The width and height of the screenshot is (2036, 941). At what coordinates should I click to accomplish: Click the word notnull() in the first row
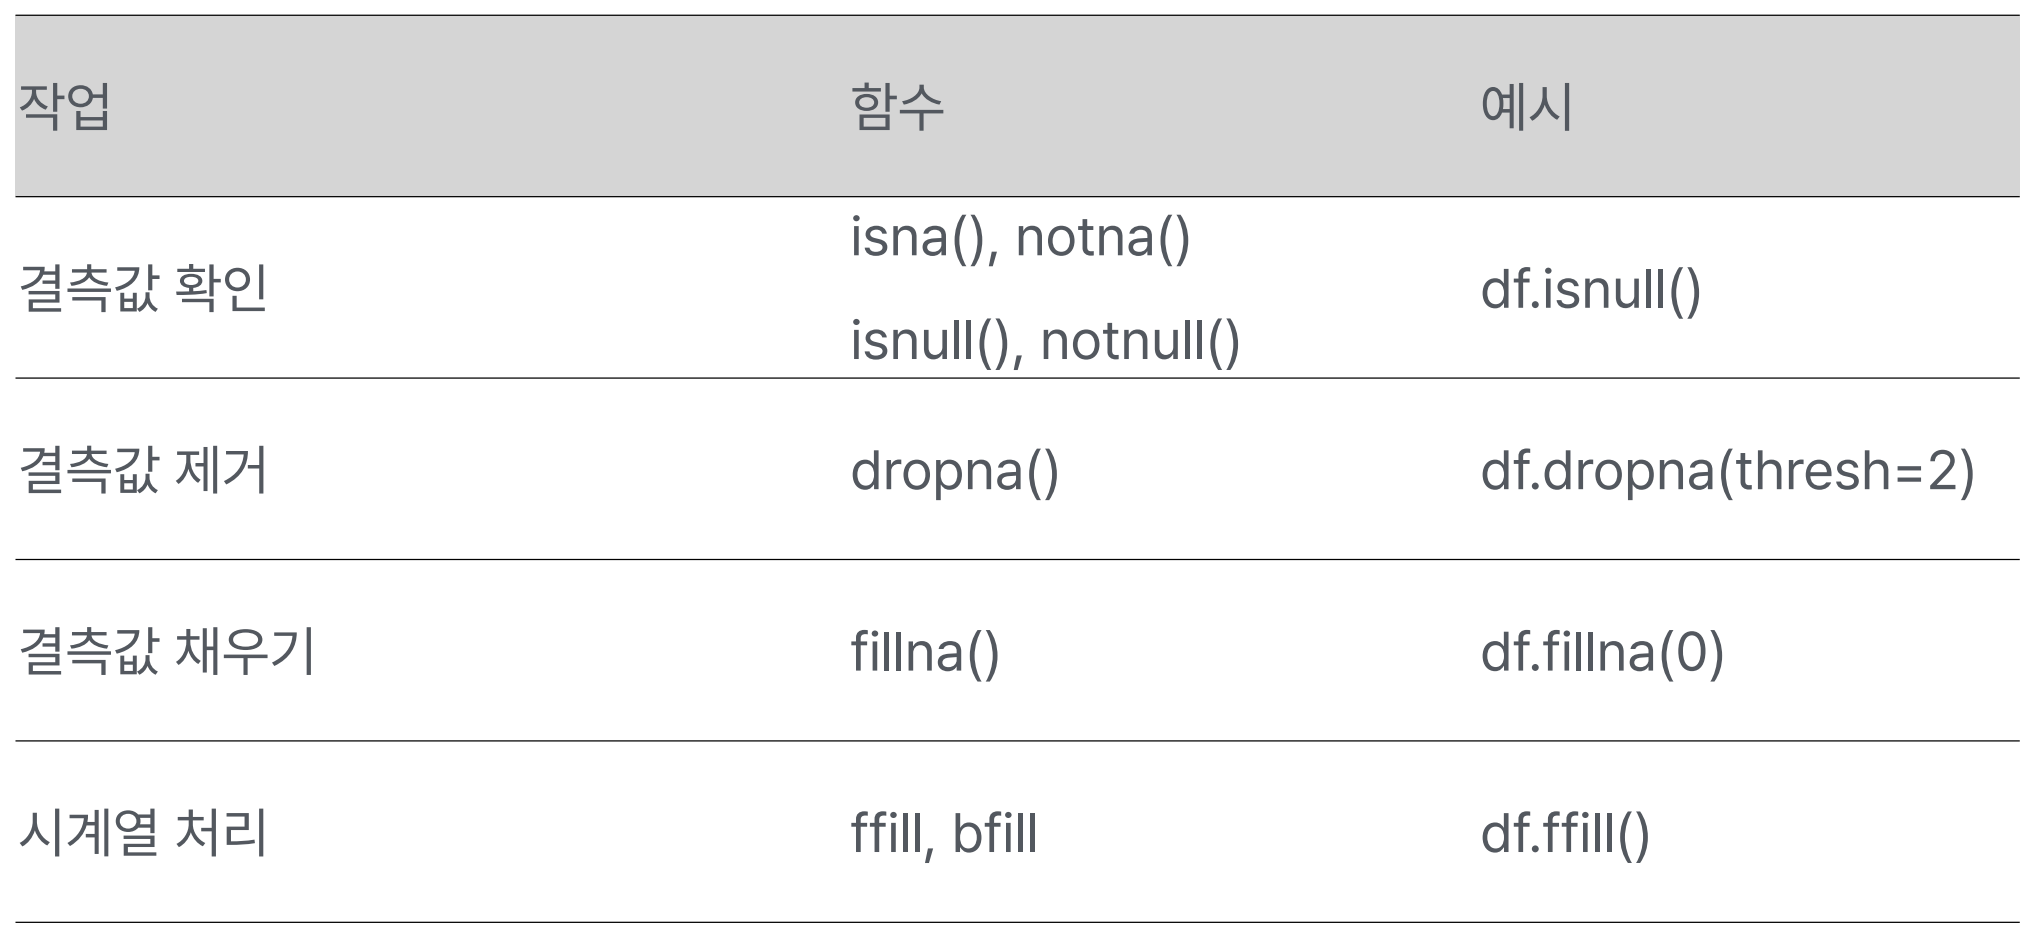(1140, 341)
